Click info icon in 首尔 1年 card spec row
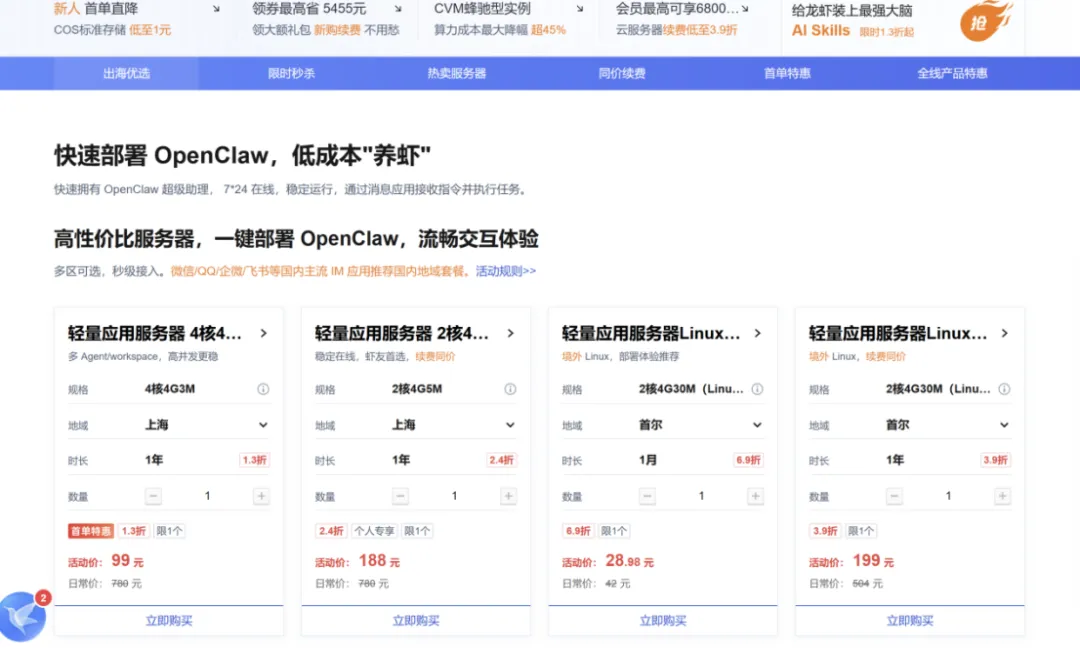This screenshot has width=1080, height=648. [1004, 389]
